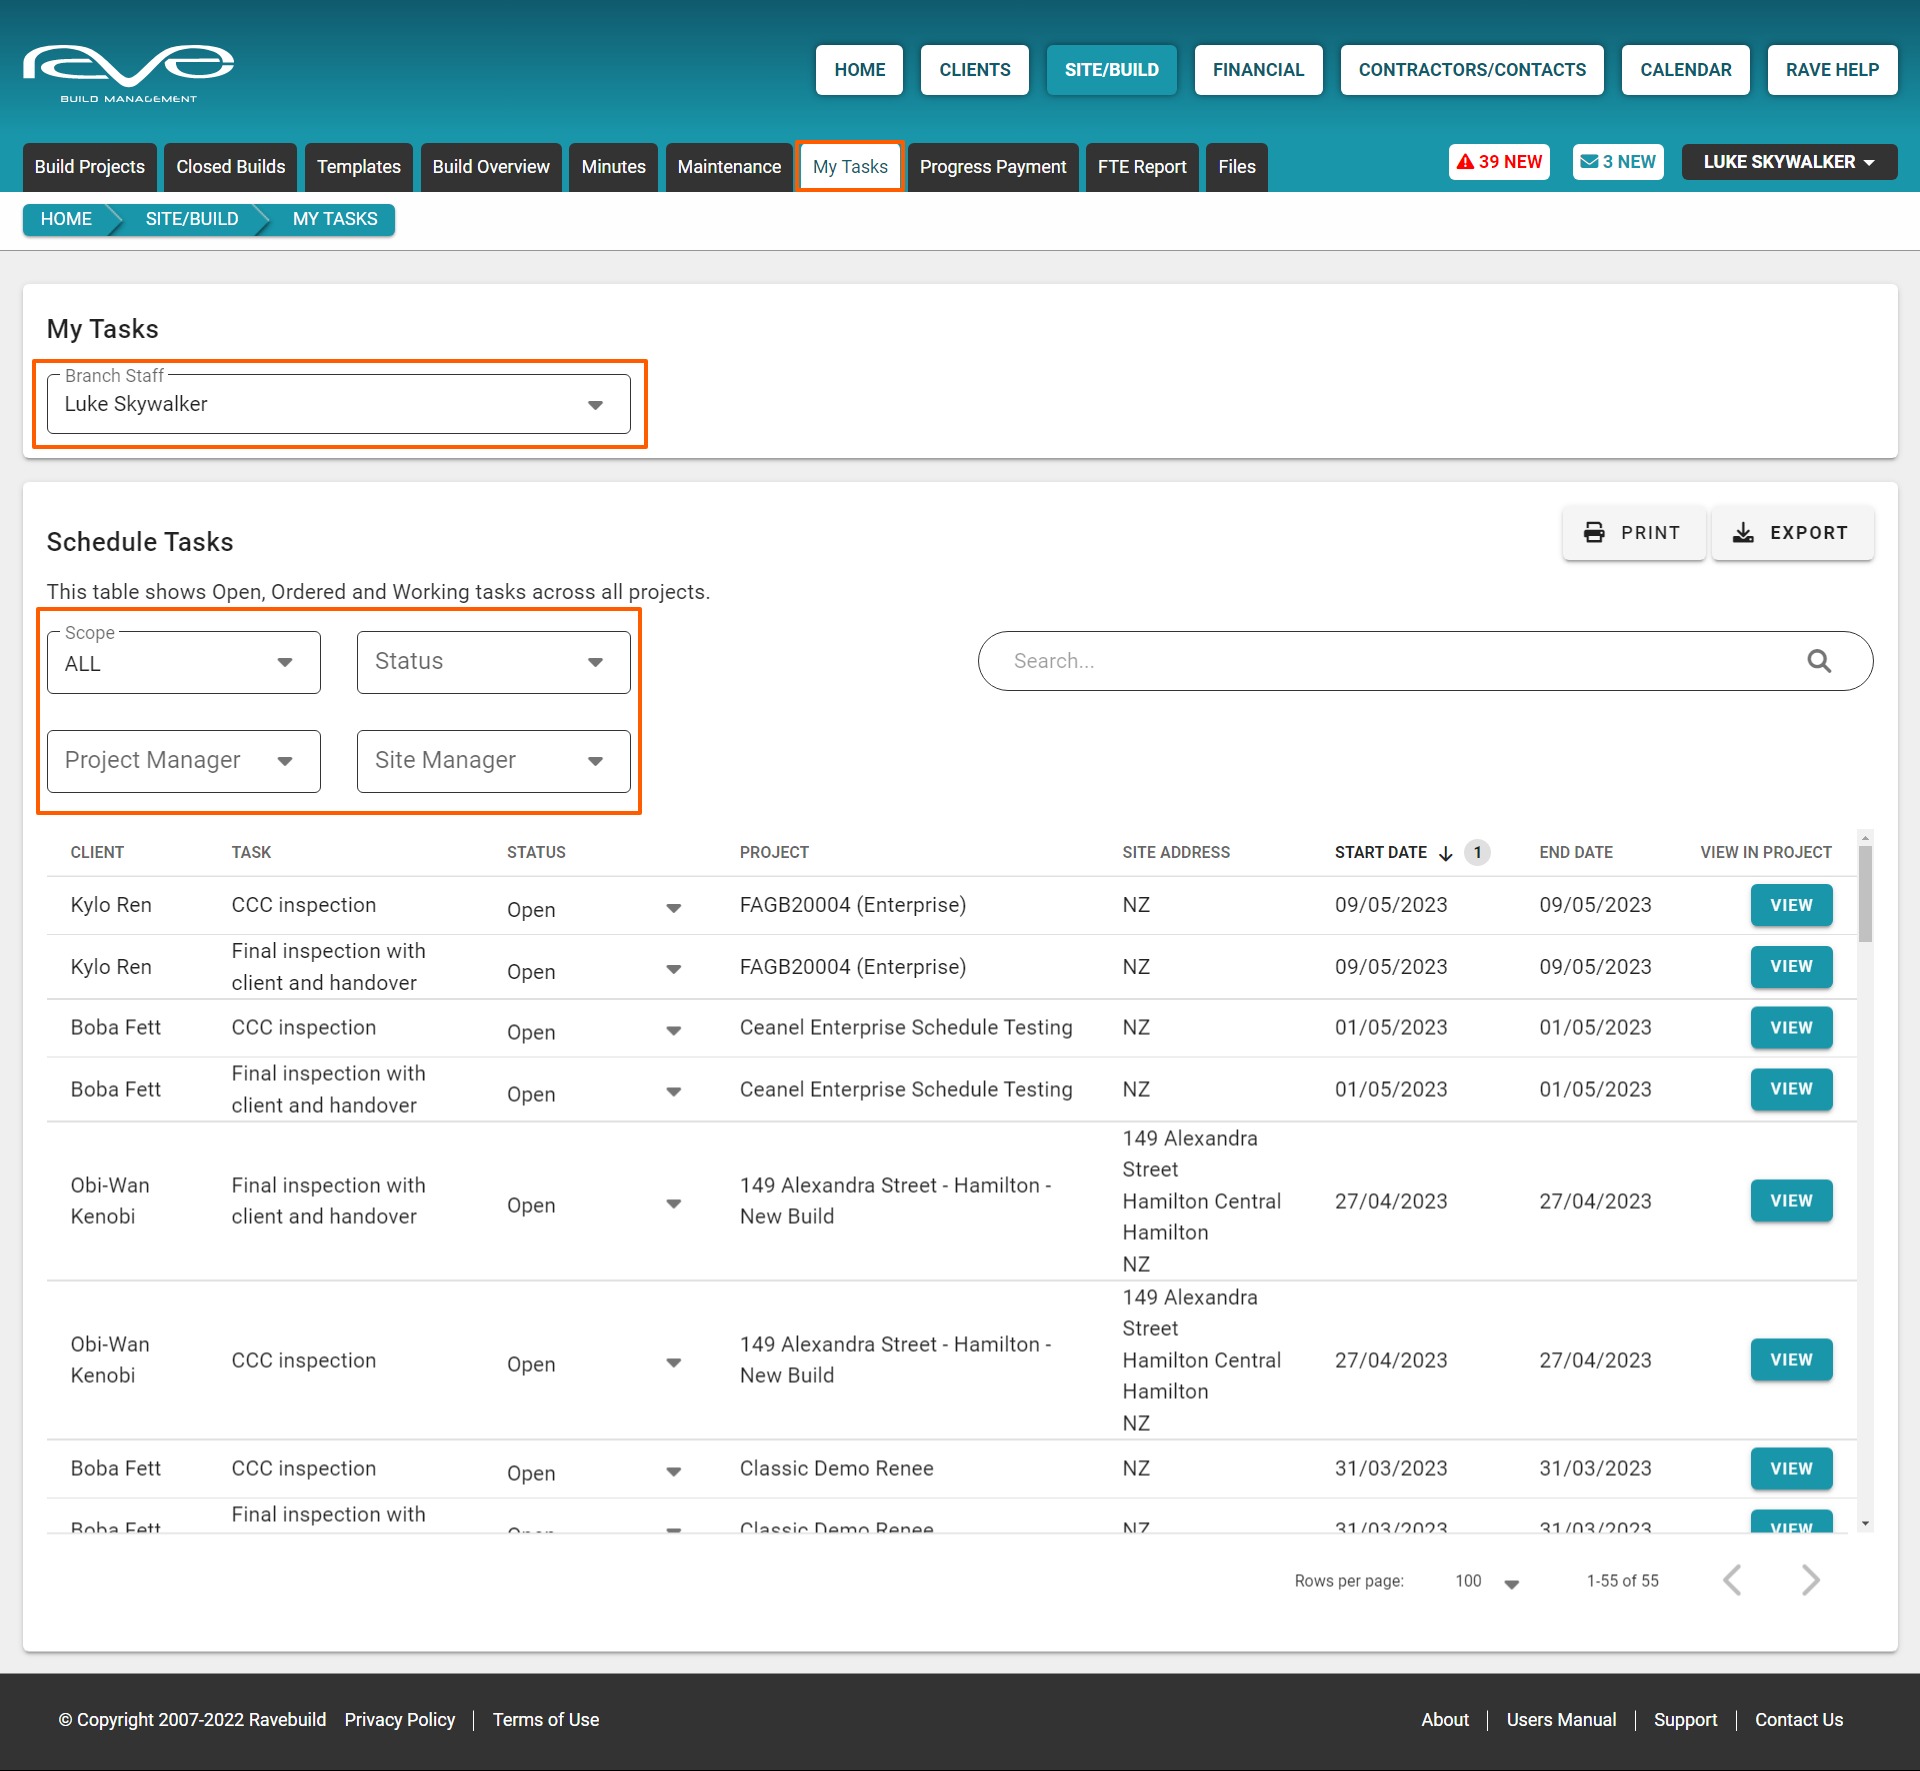Go to previous page arrow
This screenshot has height=1771, width=1920.
(1733, 1580)
